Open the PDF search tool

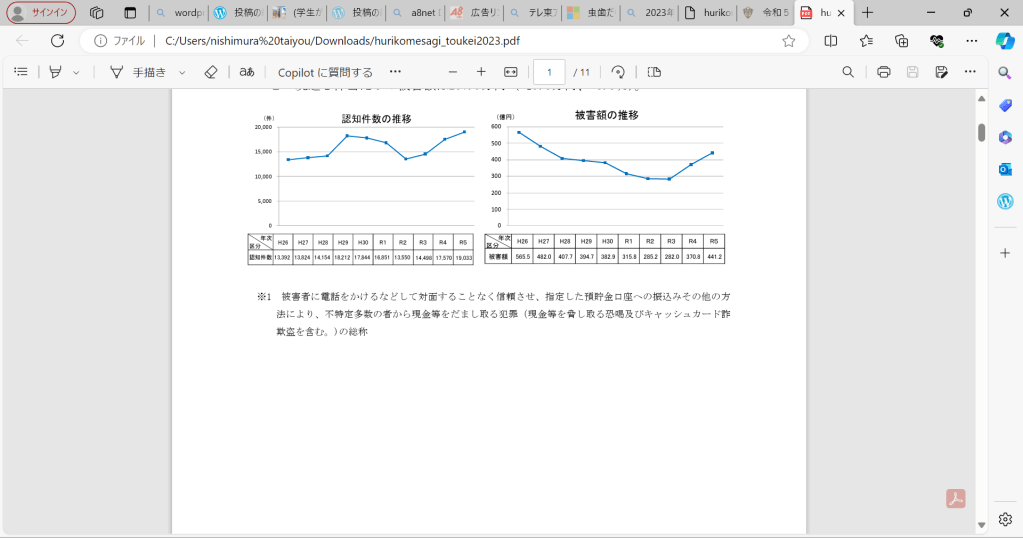[848, 72]
